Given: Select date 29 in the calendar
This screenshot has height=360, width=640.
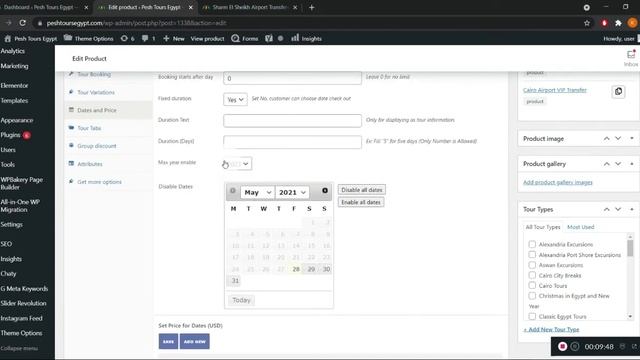Looking at the screenshot, I should coord(311,269).
